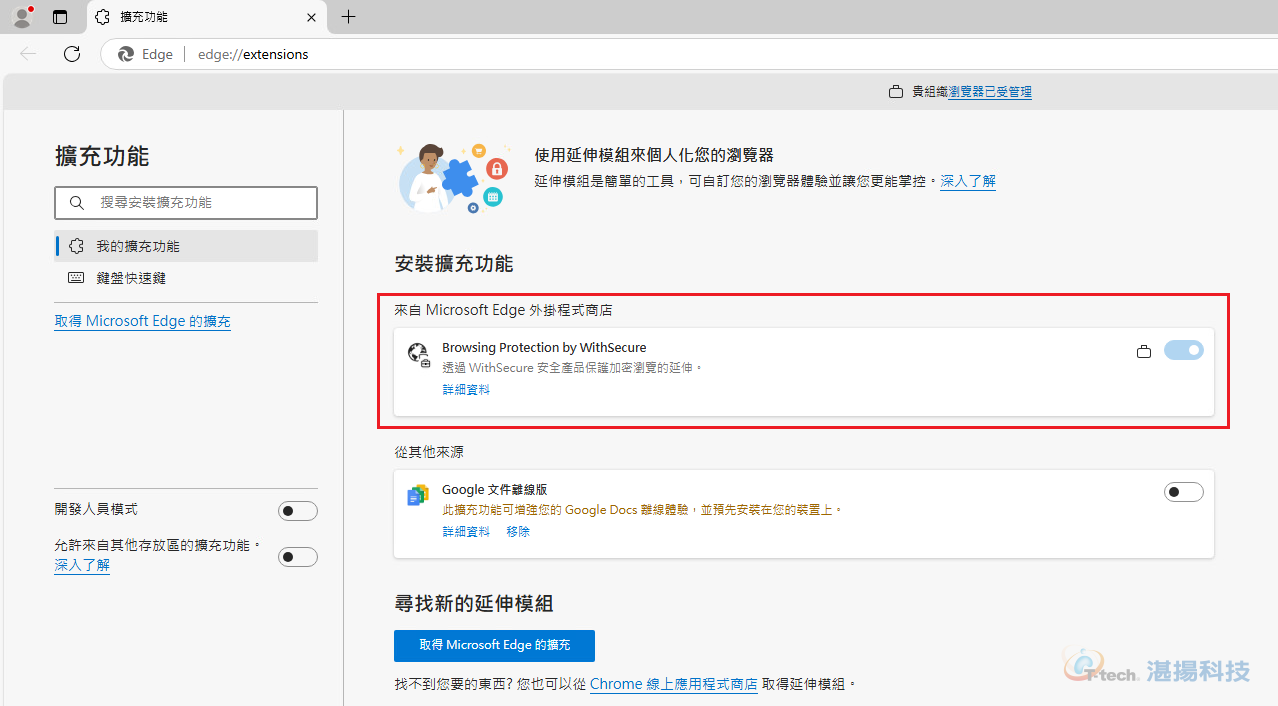The height and width of the screenshot is (706, 1278).
Task: Open 取得 Microsoft Edge 的擴充 sidebar link
Action: click(x=142, y=321)
